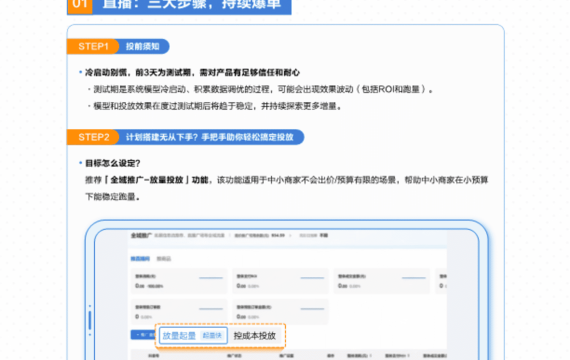The image size is (570, 360).
Task: Select the 控成本投放 delivery option
Action: (x=255, y=336)
